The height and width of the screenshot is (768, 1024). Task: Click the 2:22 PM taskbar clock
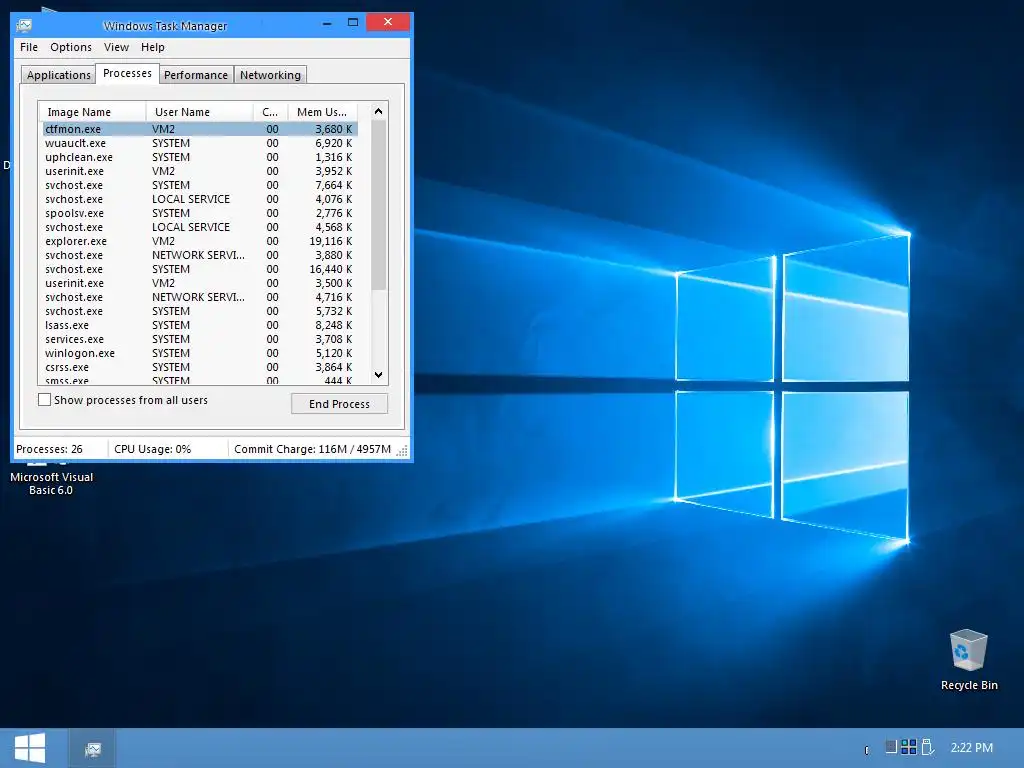[x=971, y=747]
